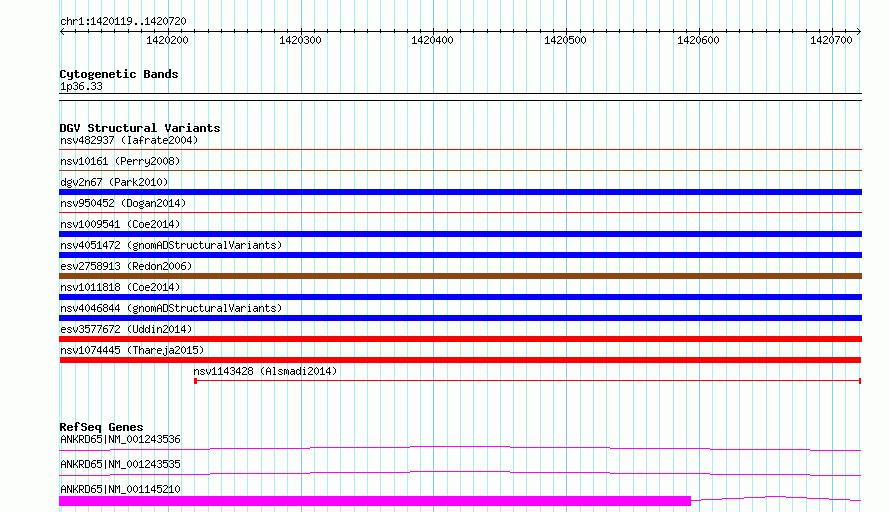Screen dimensions: 890x512
Task: Click the blue bar under nsv4051472
Action: pos(460,255)
